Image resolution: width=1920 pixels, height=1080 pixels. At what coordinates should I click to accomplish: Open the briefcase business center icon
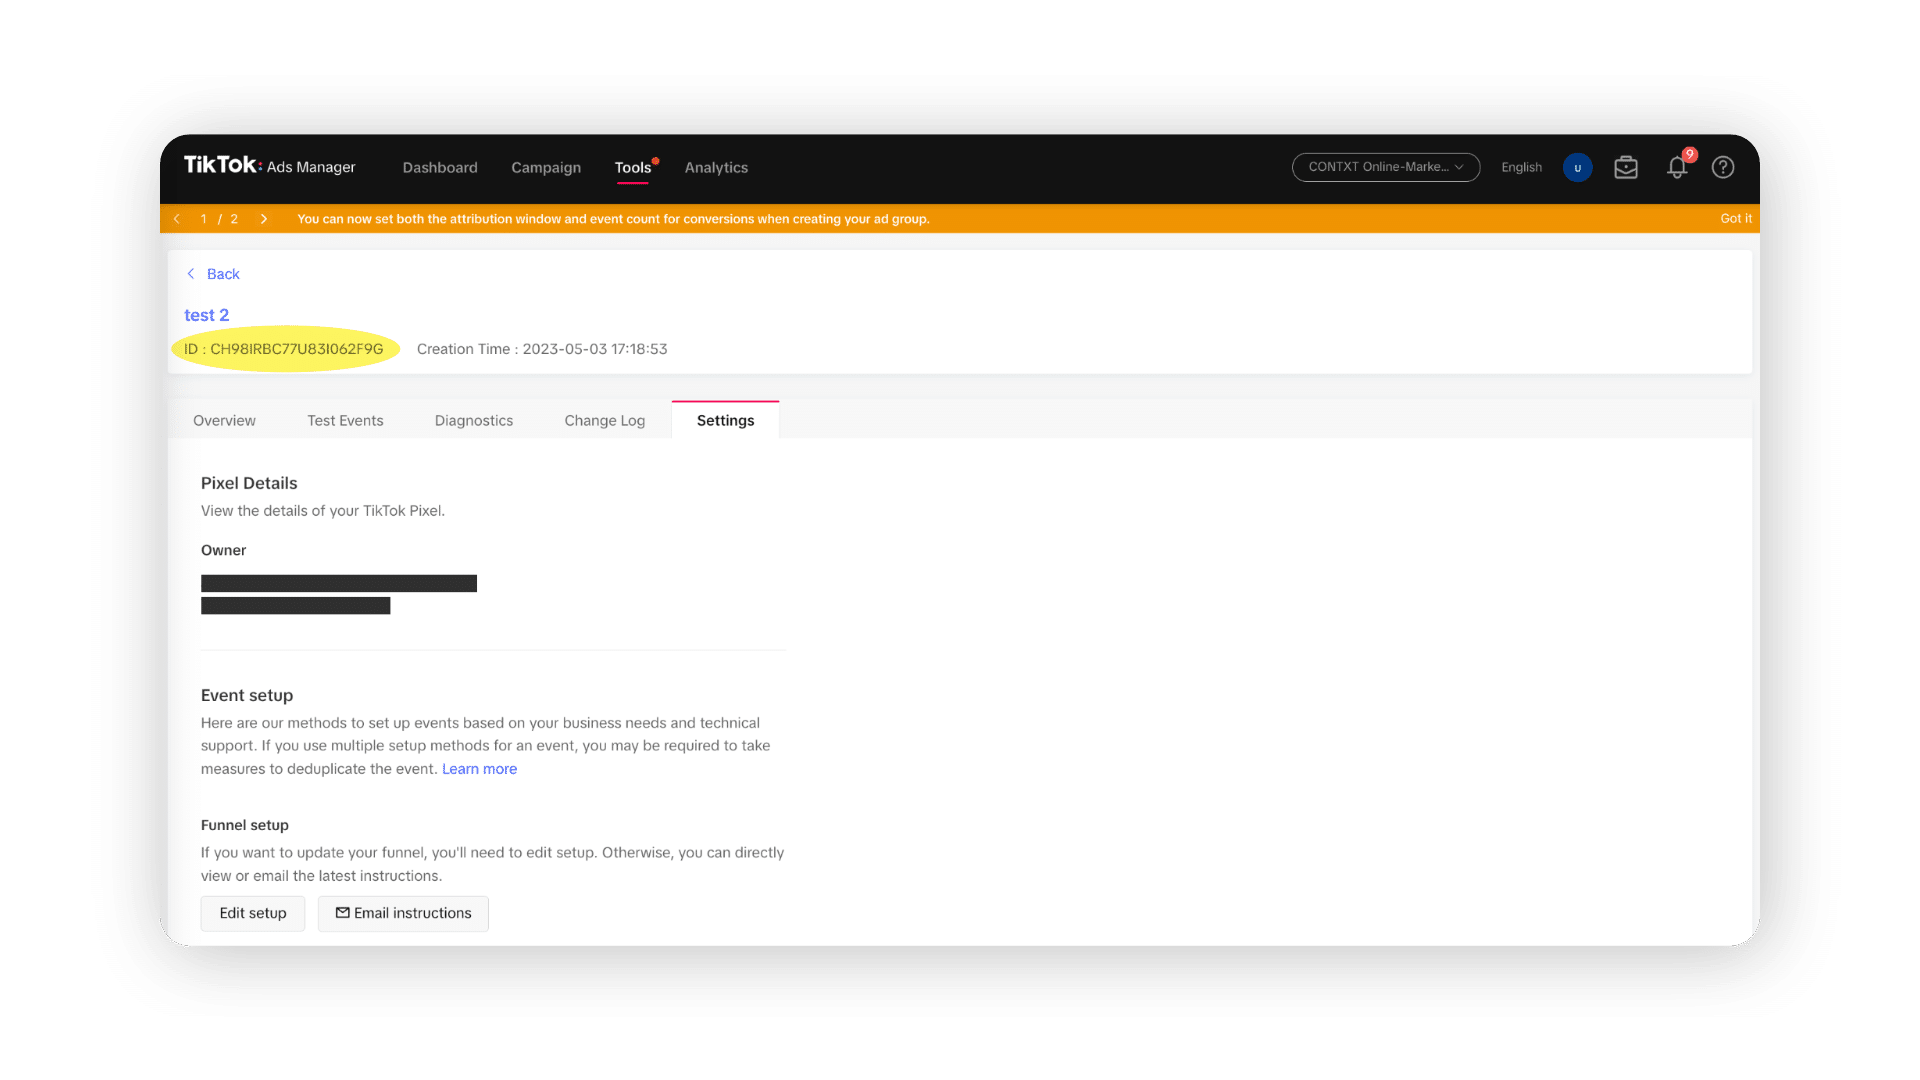tap(1626, 167)
